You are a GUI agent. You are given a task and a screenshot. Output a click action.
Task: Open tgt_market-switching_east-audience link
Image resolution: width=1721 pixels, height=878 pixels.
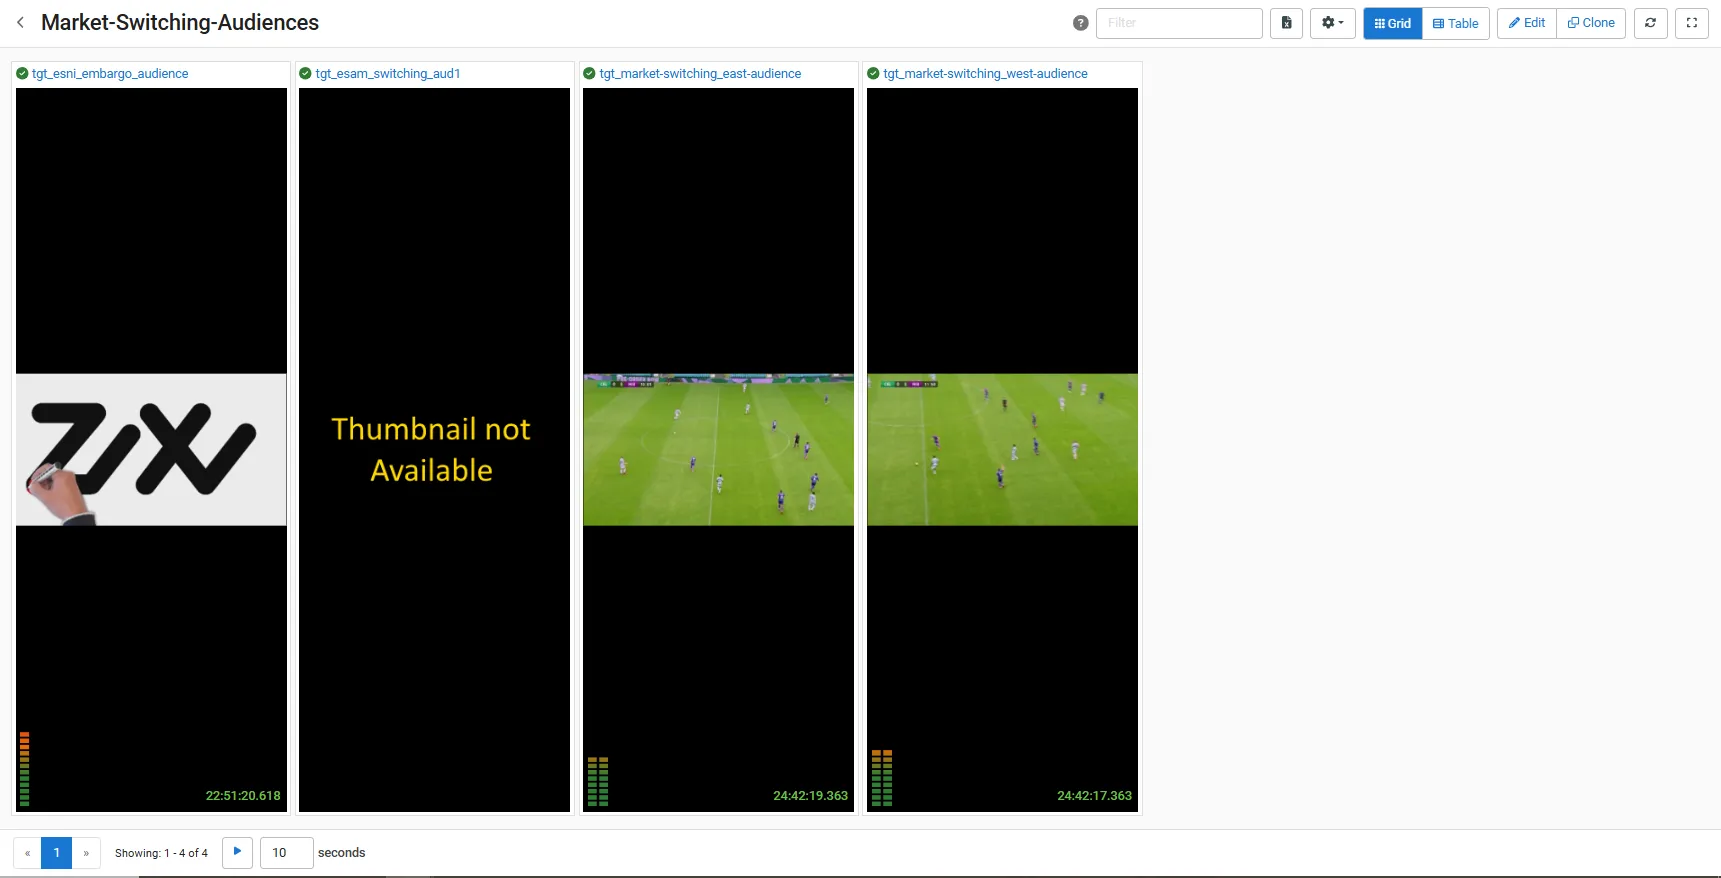click(700, 74)
